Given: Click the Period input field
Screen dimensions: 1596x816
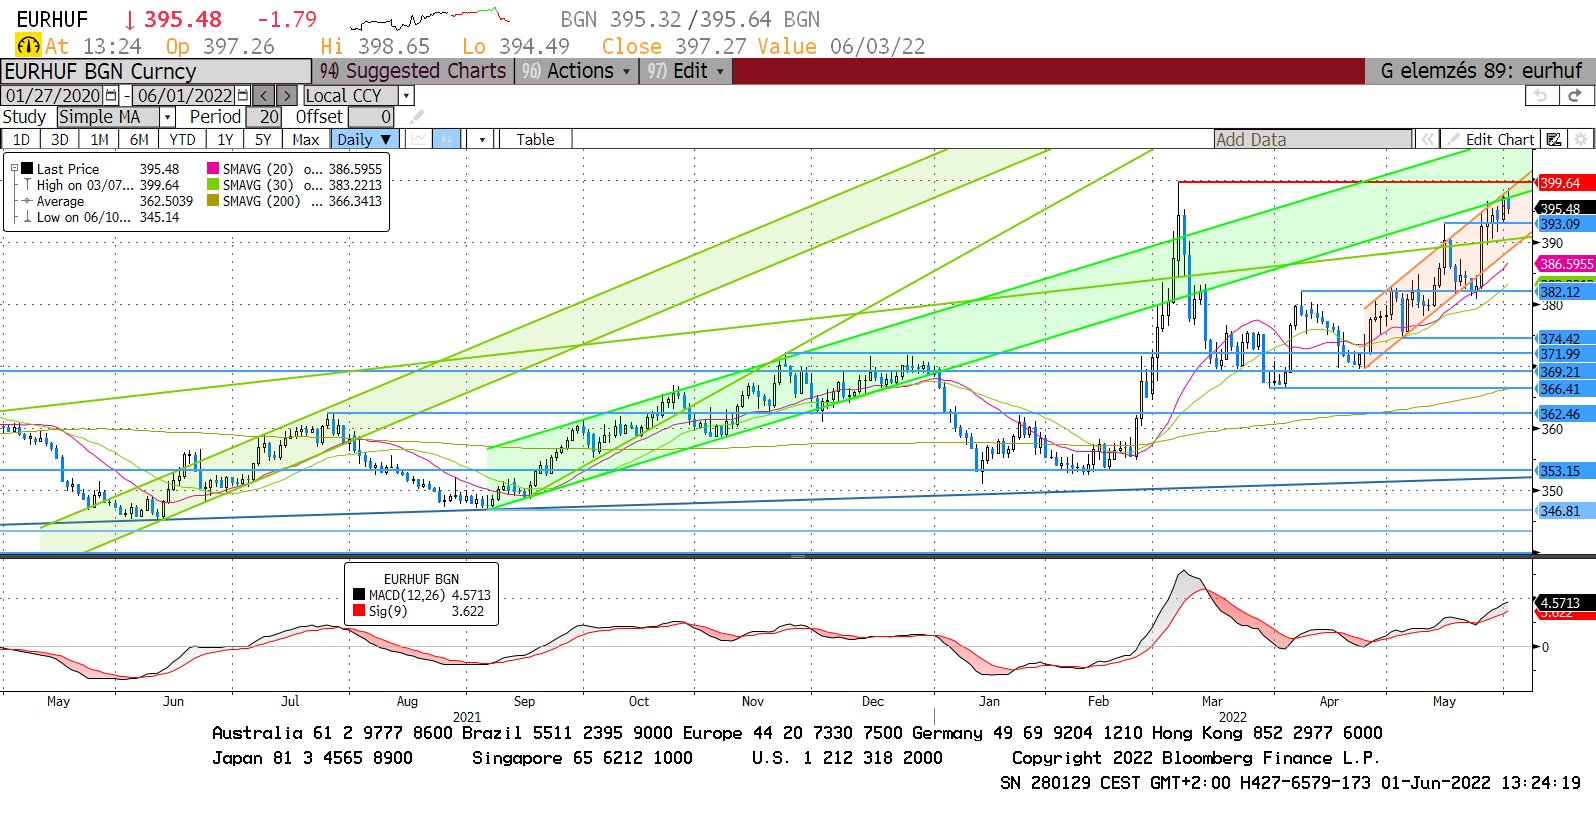Looking at the screenshot, I should pos(263,117).
